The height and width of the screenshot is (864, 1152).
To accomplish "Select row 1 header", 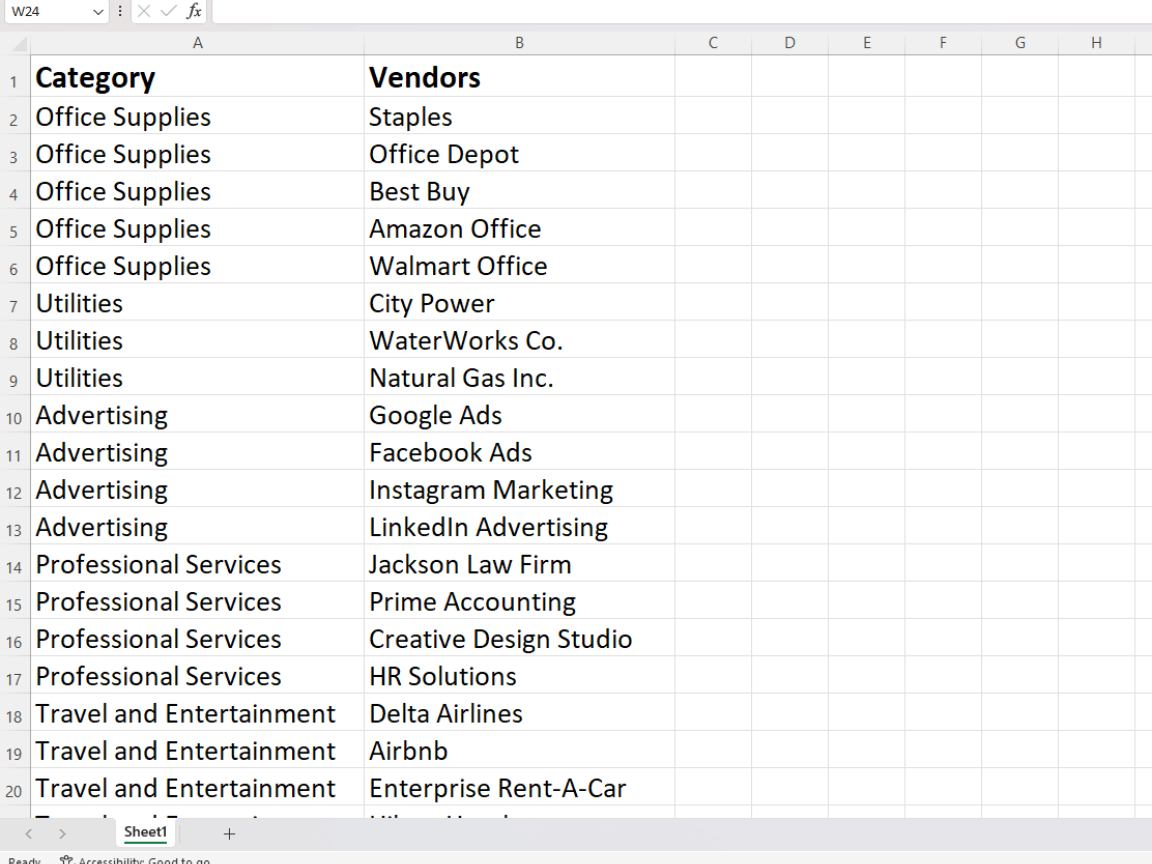I will pos(14,78).
